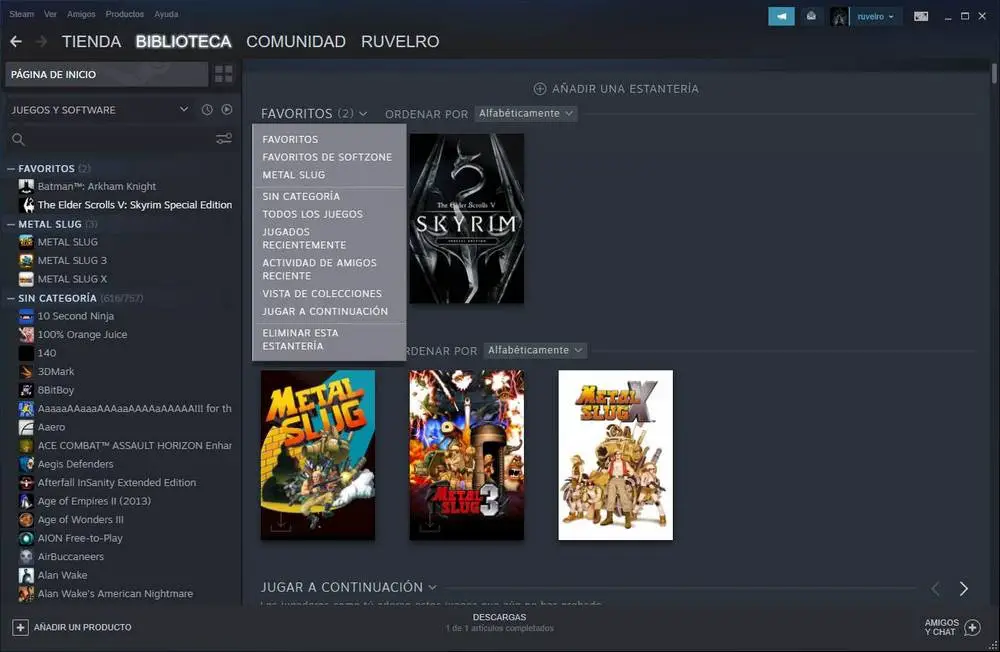Image resolution: width=1000 pixels, height=652 pixels.
Task: Collapse the SIN CATEGORÍA sidebar category
Action: (11, 298)
